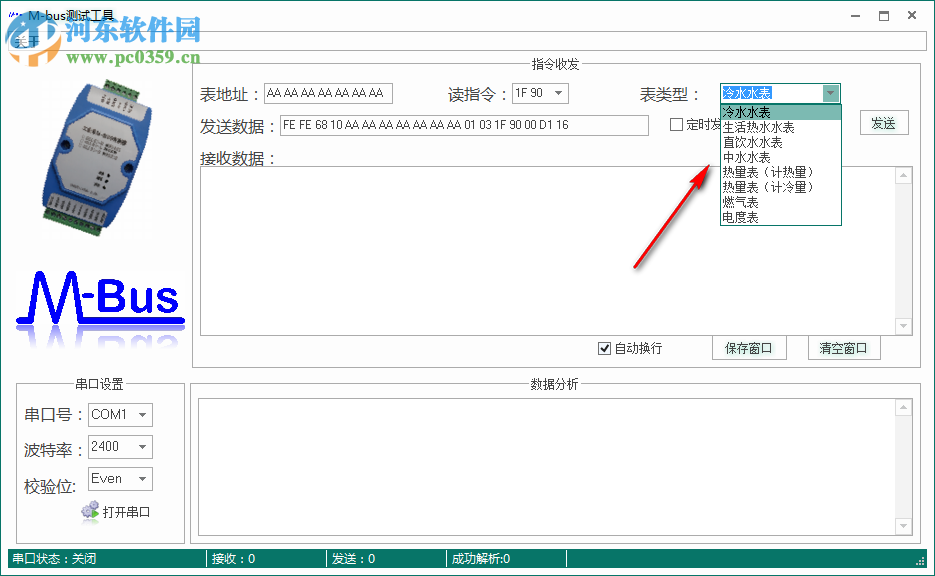Viewport: 935px width, 576px height.
Task: Click the serial port connector icon beside 打开串口
Action: tap(90, 511)
